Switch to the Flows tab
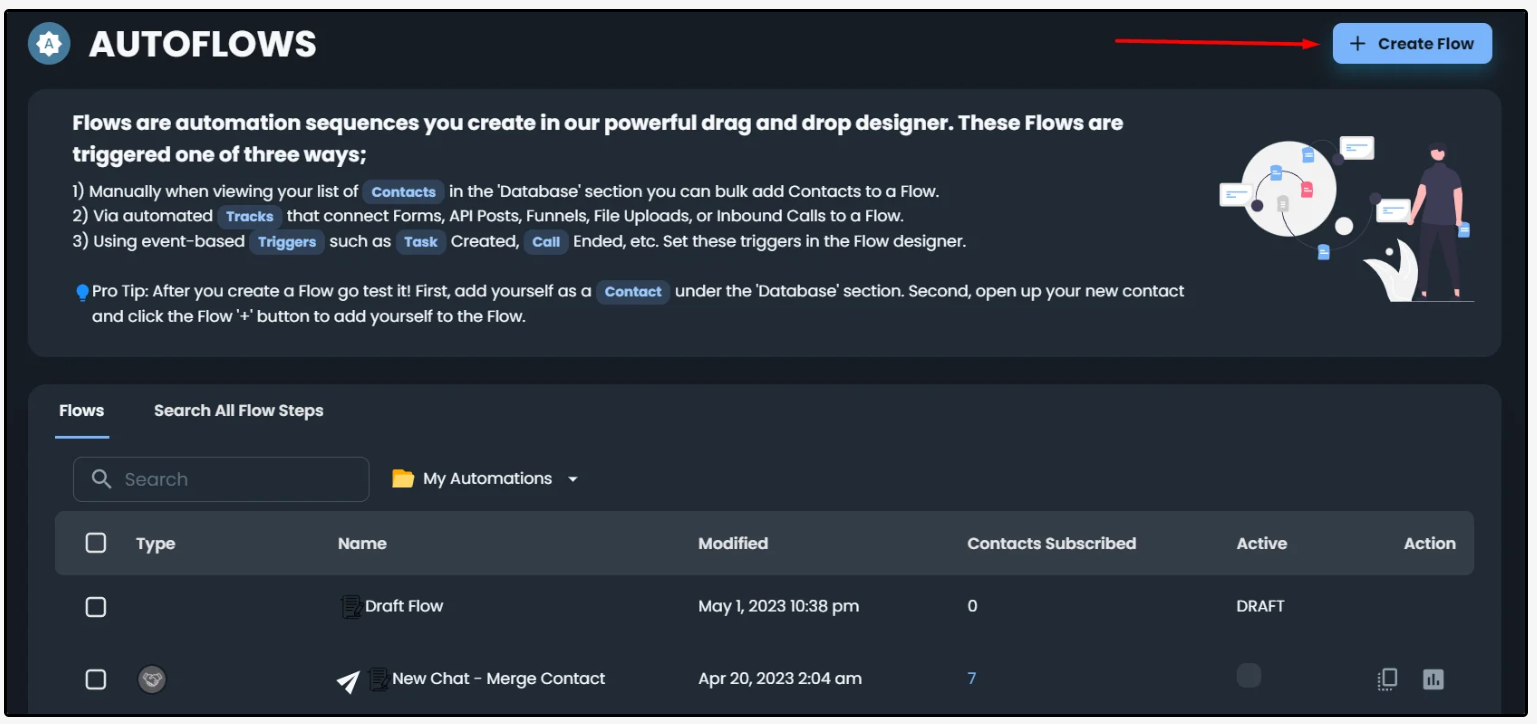This screenshot has height=724, width=1537. [81, 411]
